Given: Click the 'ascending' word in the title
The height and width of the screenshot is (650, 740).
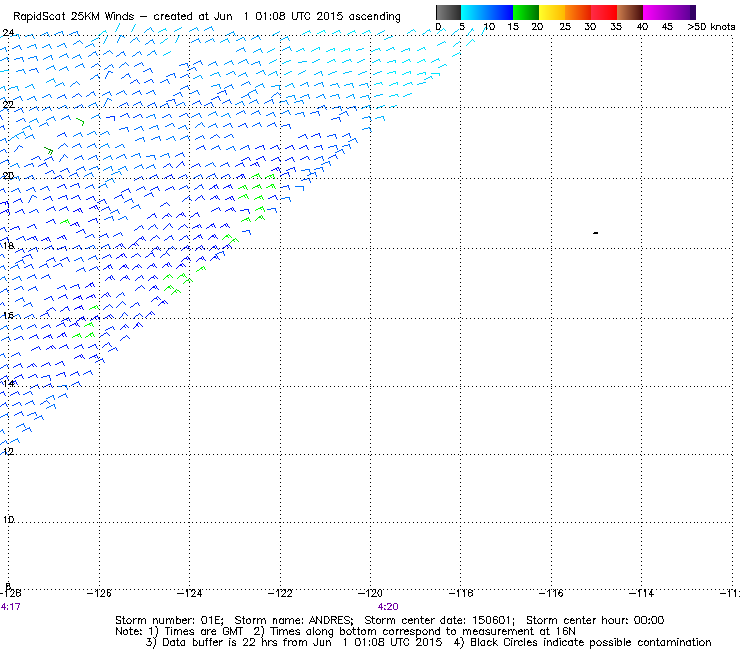Looking at the screenshot, I should click(x=374, y=17).
